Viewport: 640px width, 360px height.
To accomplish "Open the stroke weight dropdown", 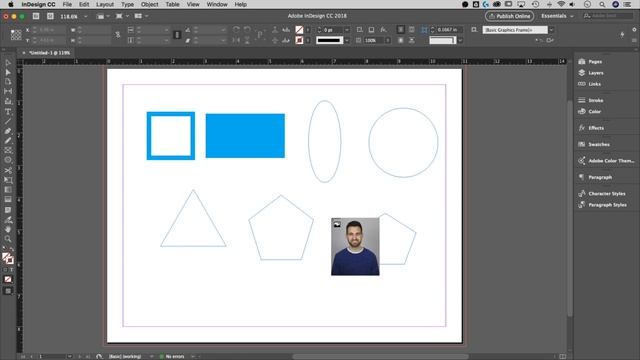I will (347, 30).
